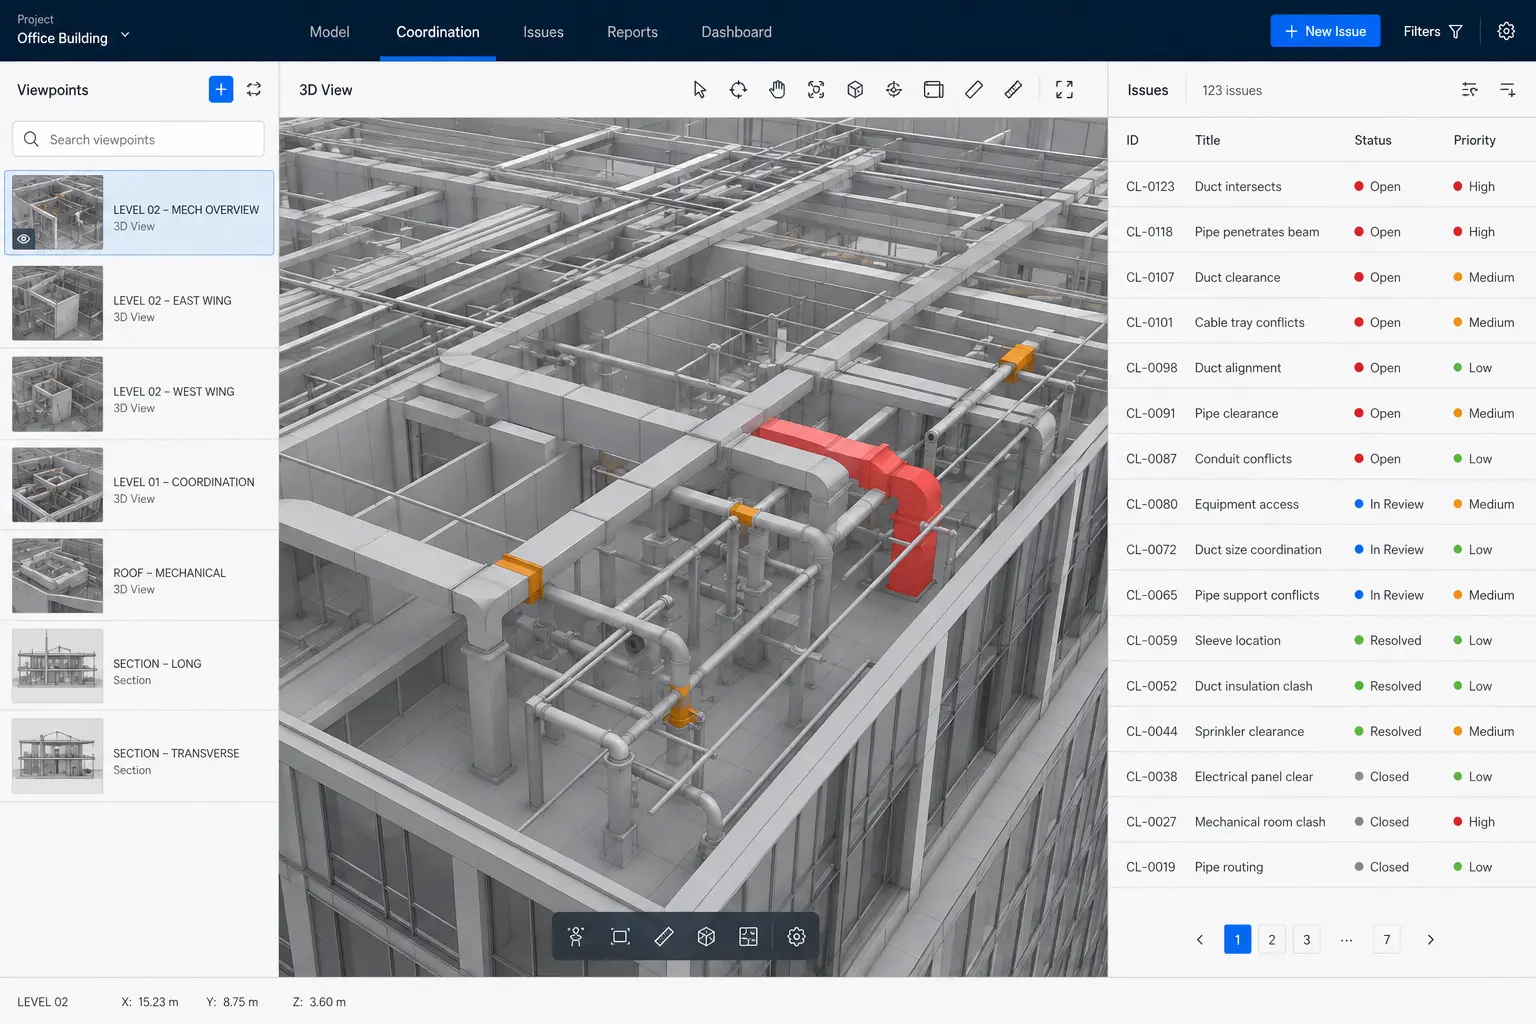Click the ruler icon in the floating bottom toolbar
1536x1024 pixels.
(664, 937)
